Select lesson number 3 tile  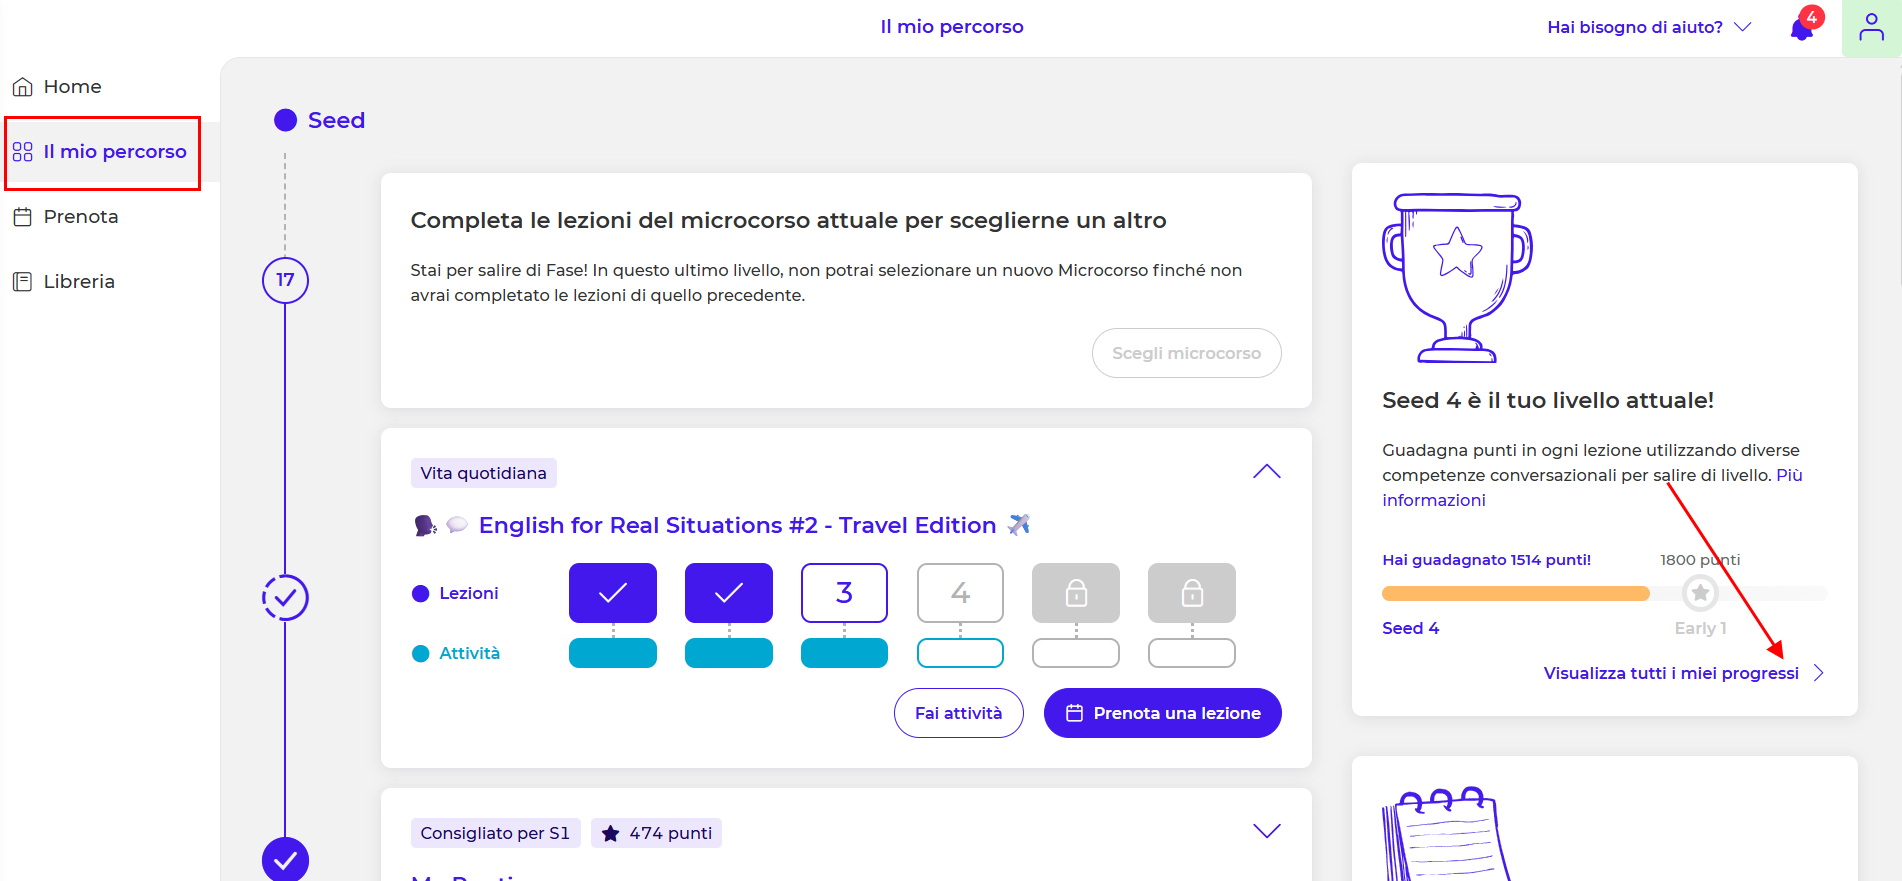pyautogui.click(x=844, y=593)
